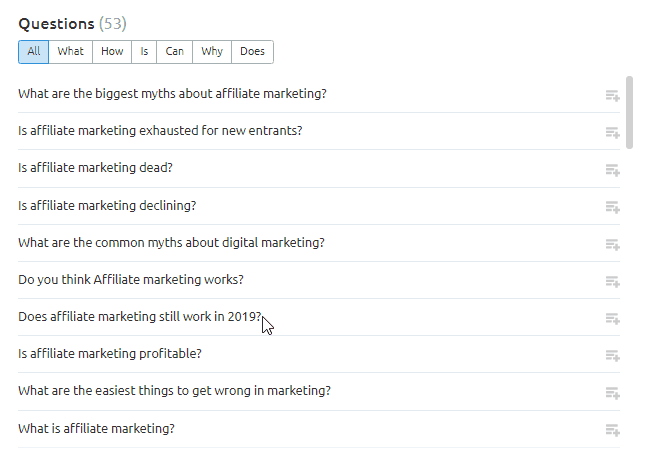Filter questions by Why

pos(212,52)
